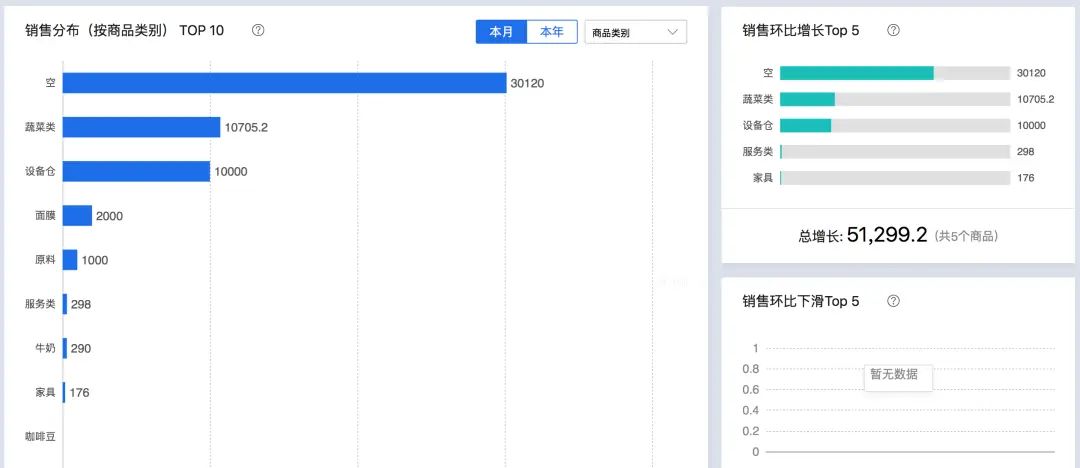Click the (共5个商品) note
The height and width of the screenshot is (468, 1080).
[x=966, y=236]
